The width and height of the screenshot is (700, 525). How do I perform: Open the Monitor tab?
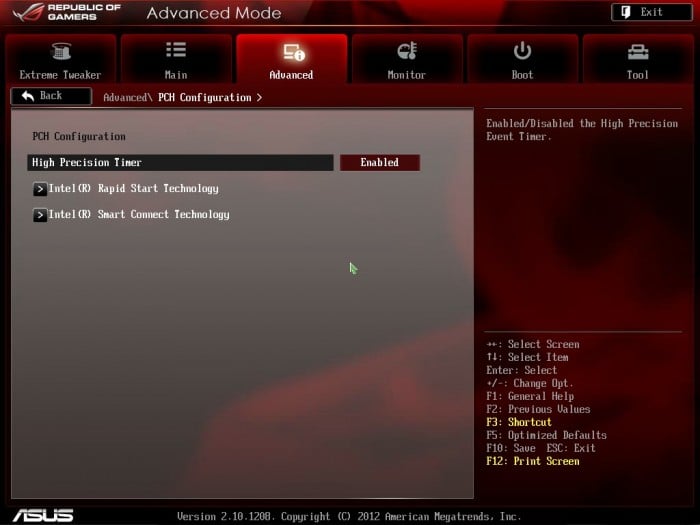pos(407,59)
